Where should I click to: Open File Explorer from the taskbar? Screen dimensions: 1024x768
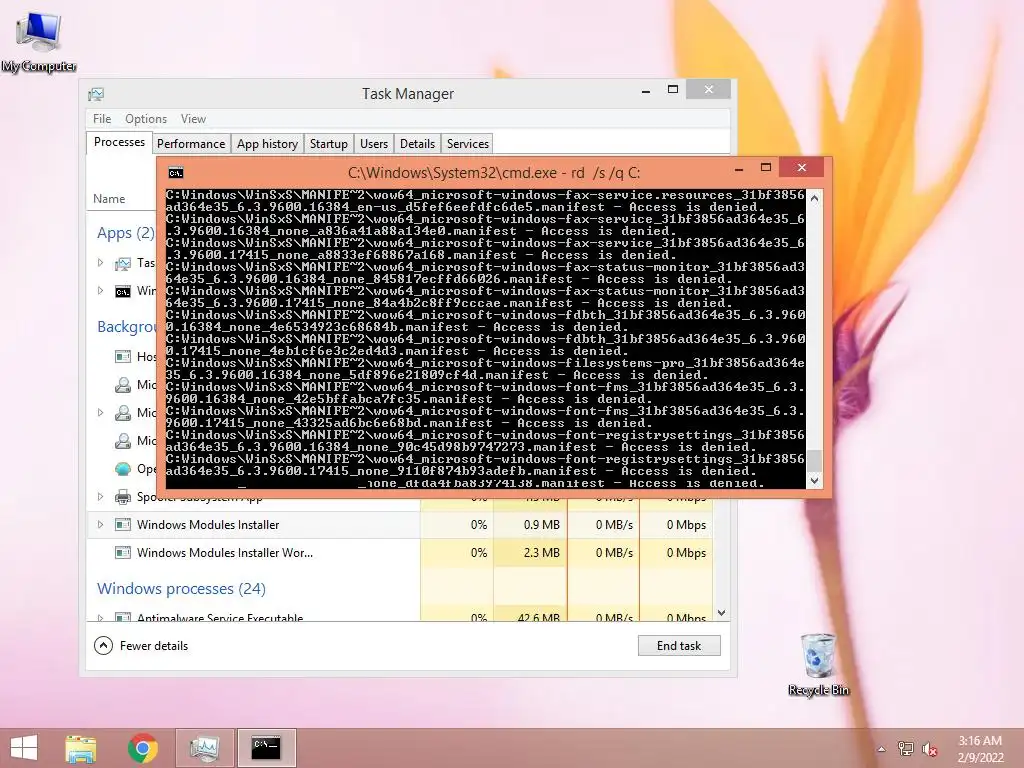coord(81,748)
